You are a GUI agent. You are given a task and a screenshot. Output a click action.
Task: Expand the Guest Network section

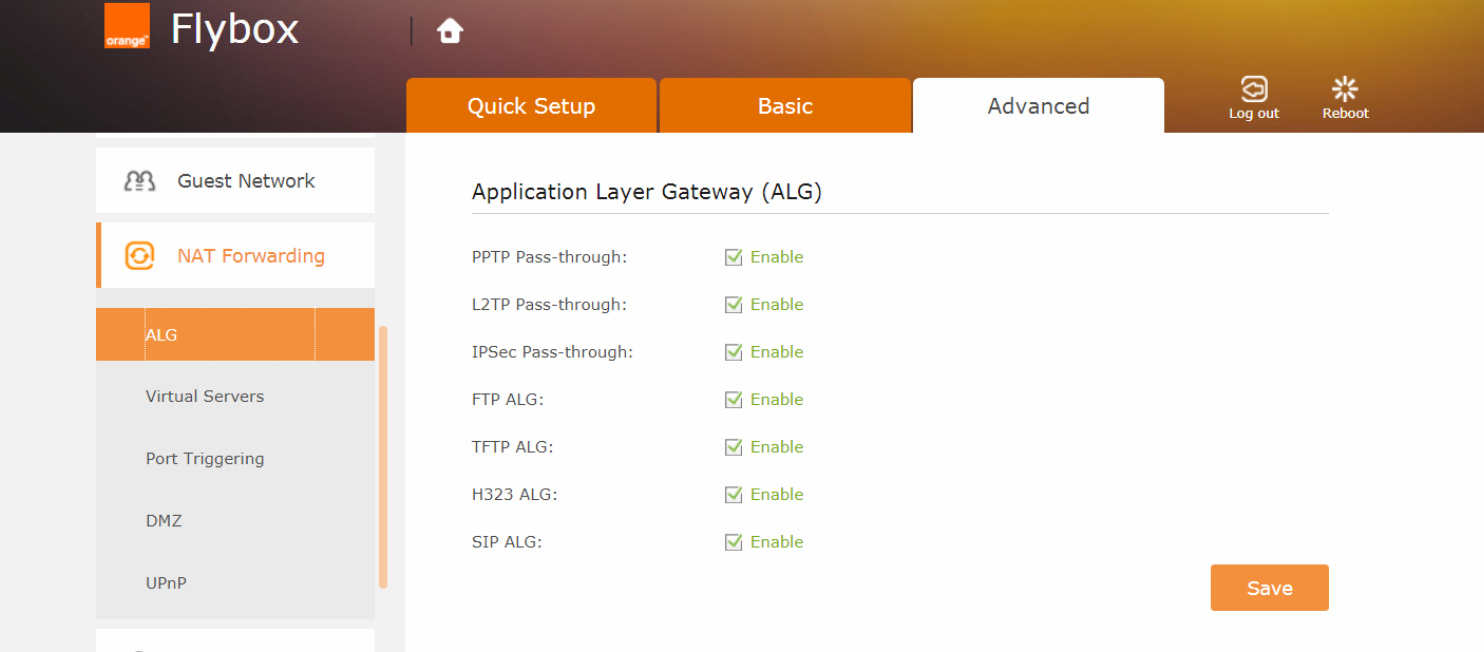click(246, 181)
